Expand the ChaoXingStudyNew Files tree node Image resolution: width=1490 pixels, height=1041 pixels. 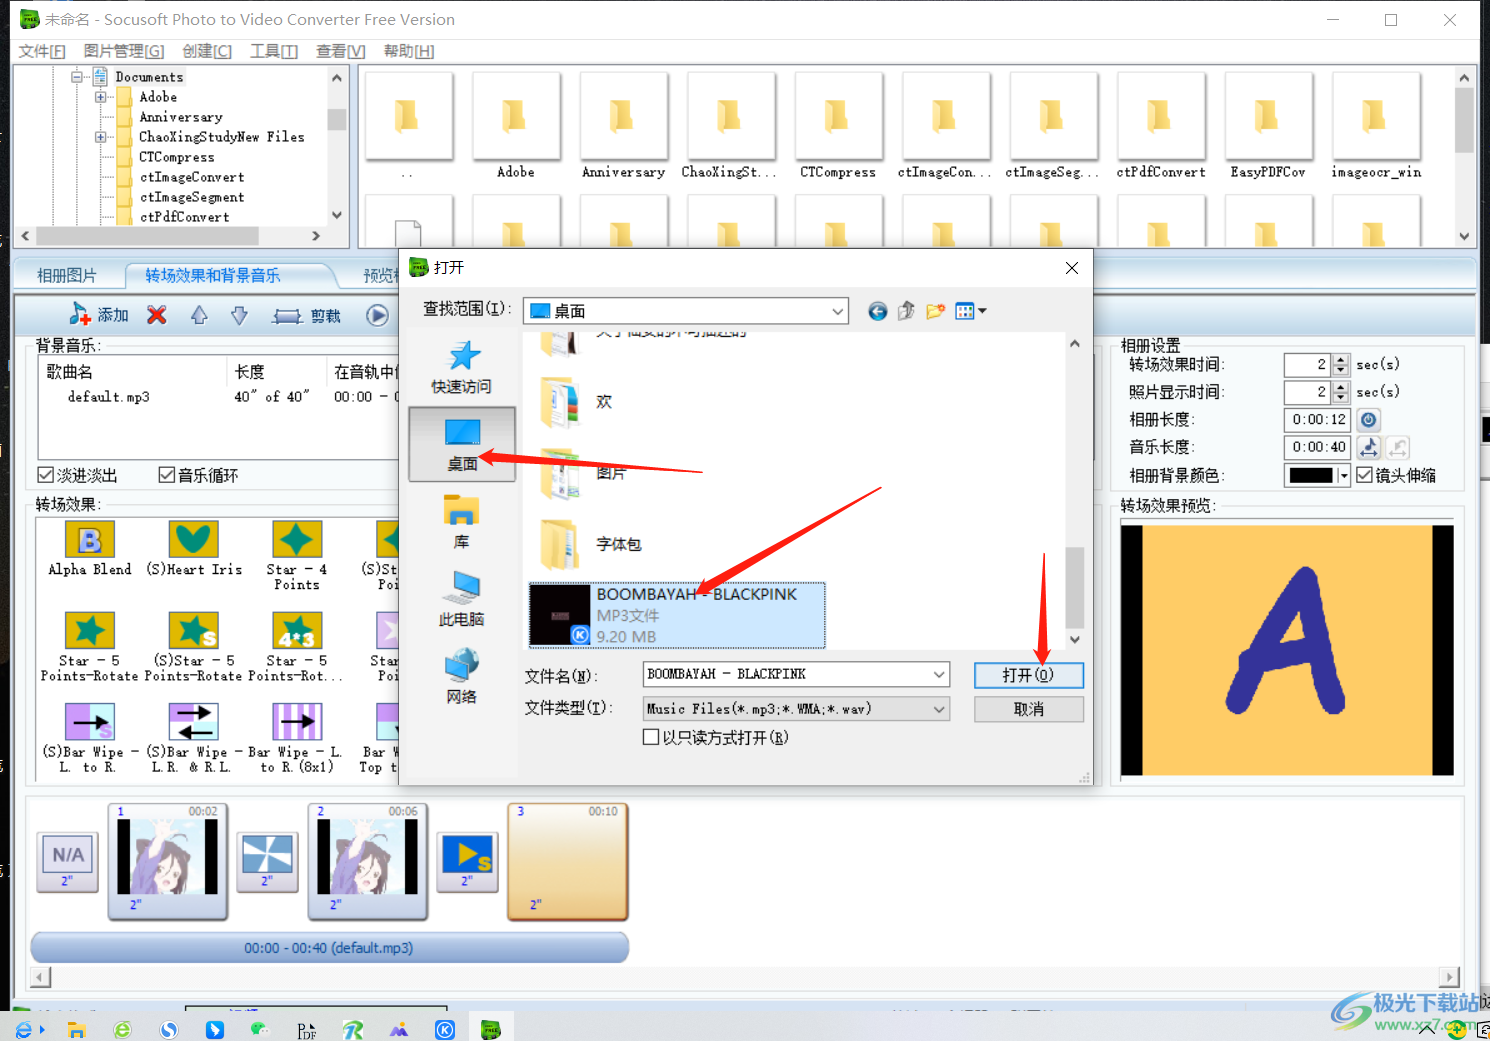[x=101, y=137]
